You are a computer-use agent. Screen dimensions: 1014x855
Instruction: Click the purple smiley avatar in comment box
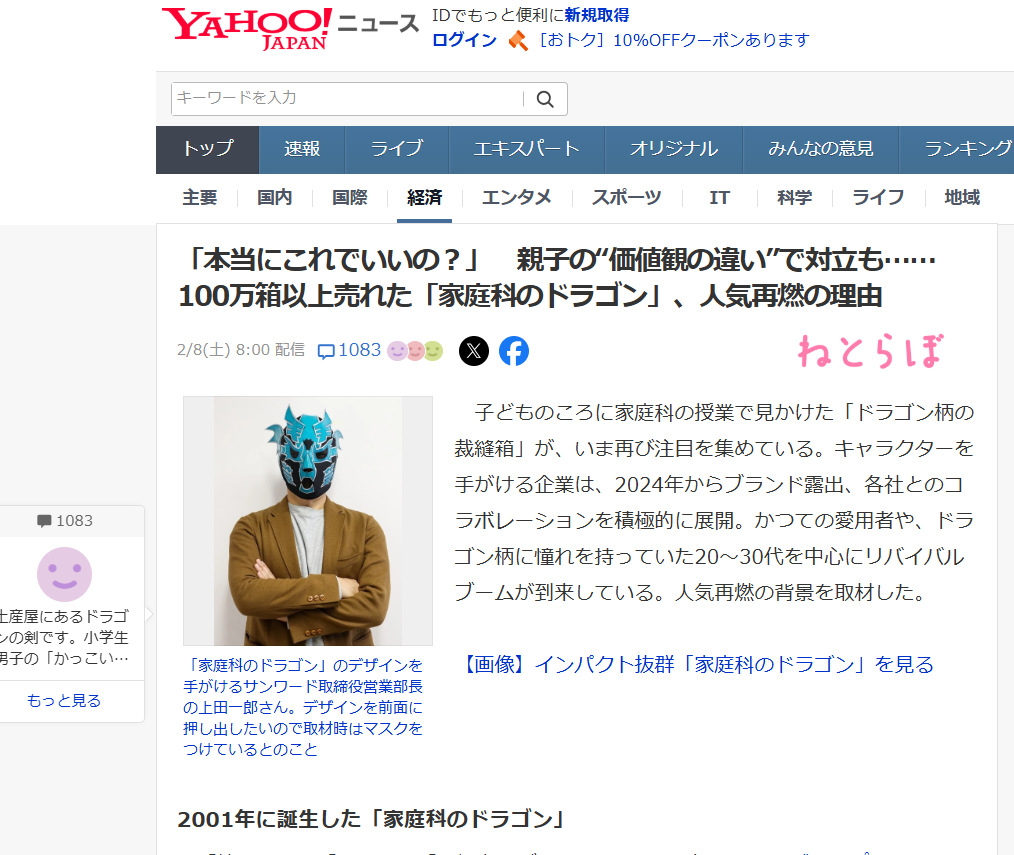(x=64, y=574)
